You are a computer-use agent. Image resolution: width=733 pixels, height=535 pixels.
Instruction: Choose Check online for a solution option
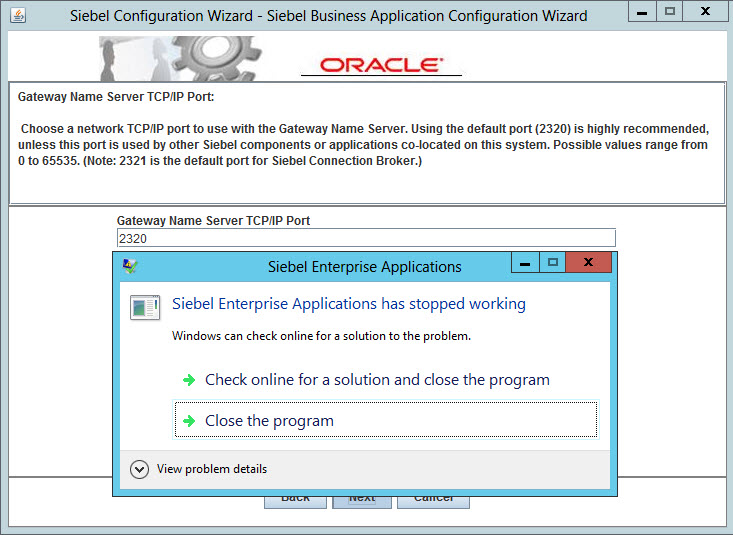point(386,380)
